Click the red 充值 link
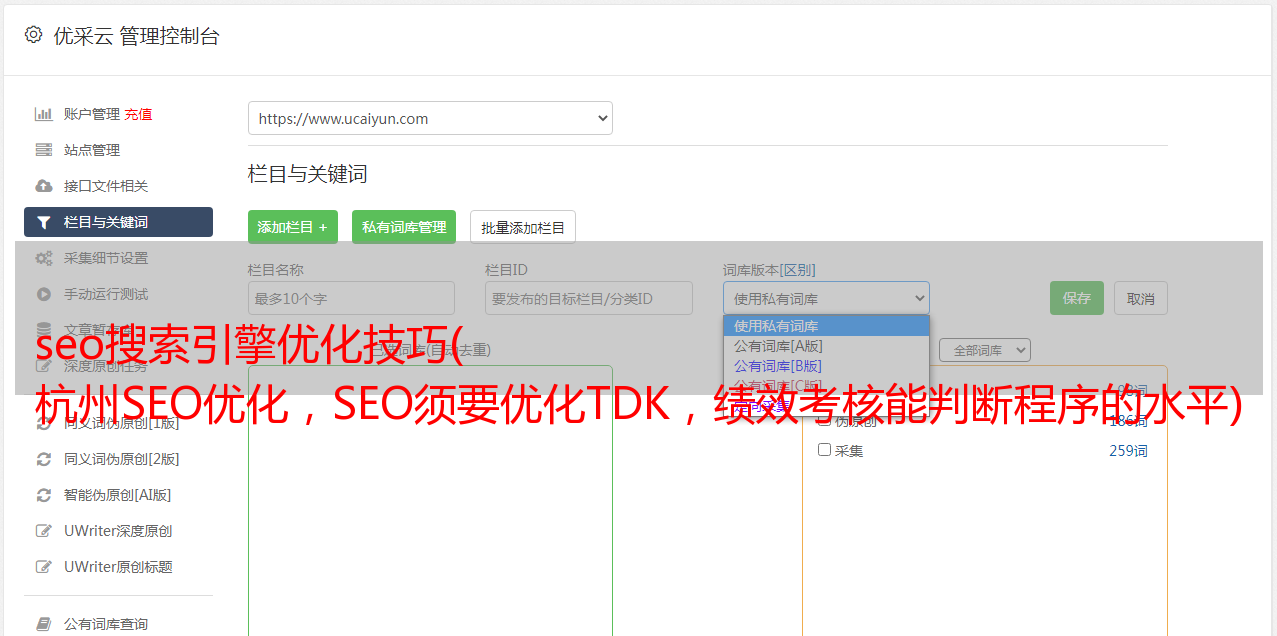The height and width of the screenshot is (636, 1277). (x=138, y=114)
